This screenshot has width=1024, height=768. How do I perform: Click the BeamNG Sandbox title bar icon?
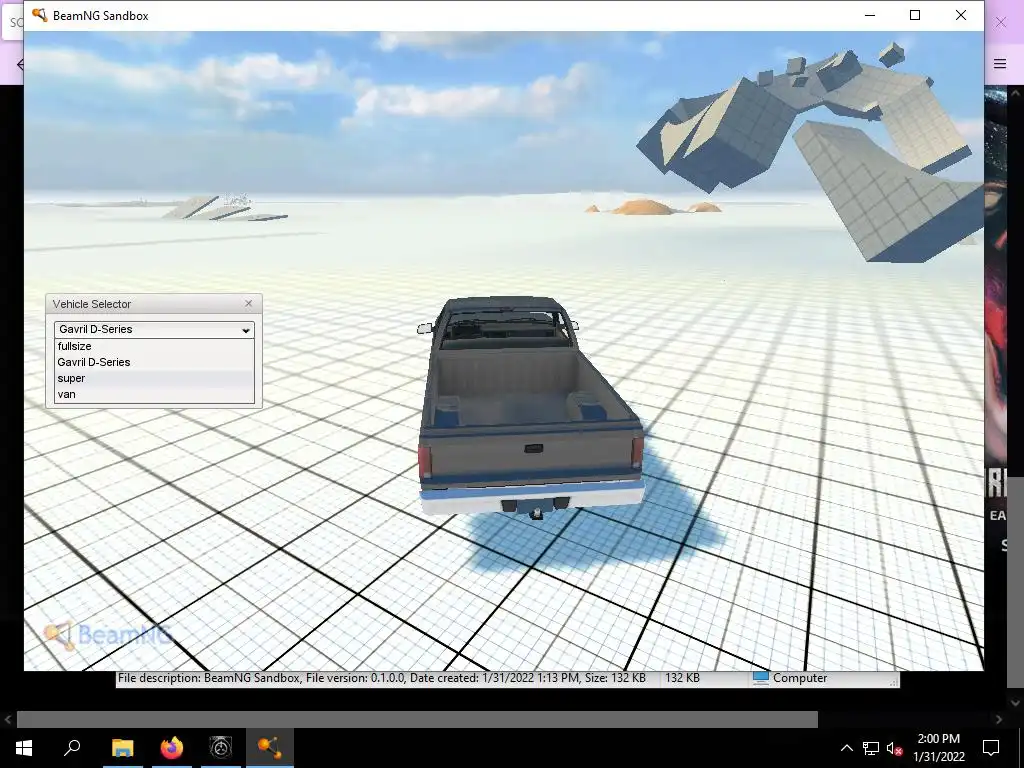(x=39, y=15)
